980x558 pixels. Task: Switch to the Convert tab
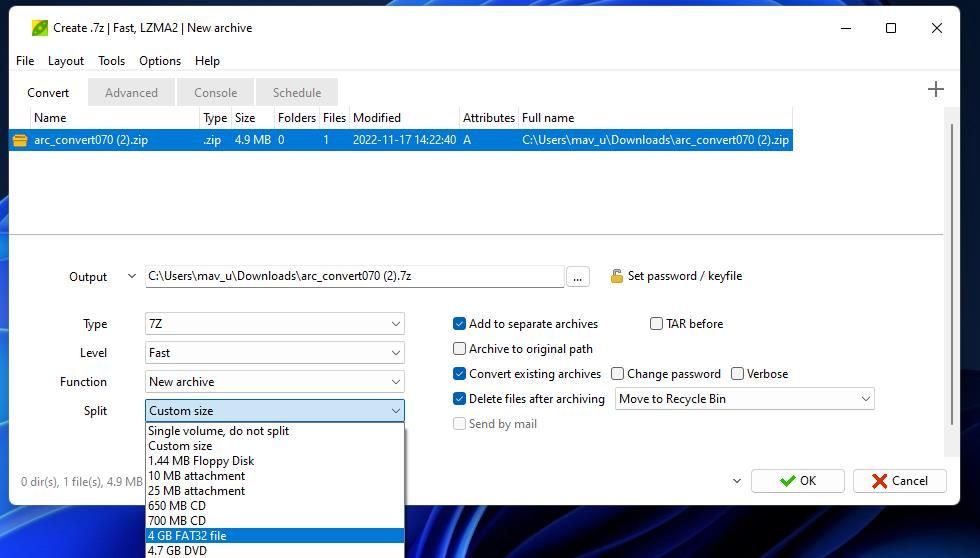48,92
